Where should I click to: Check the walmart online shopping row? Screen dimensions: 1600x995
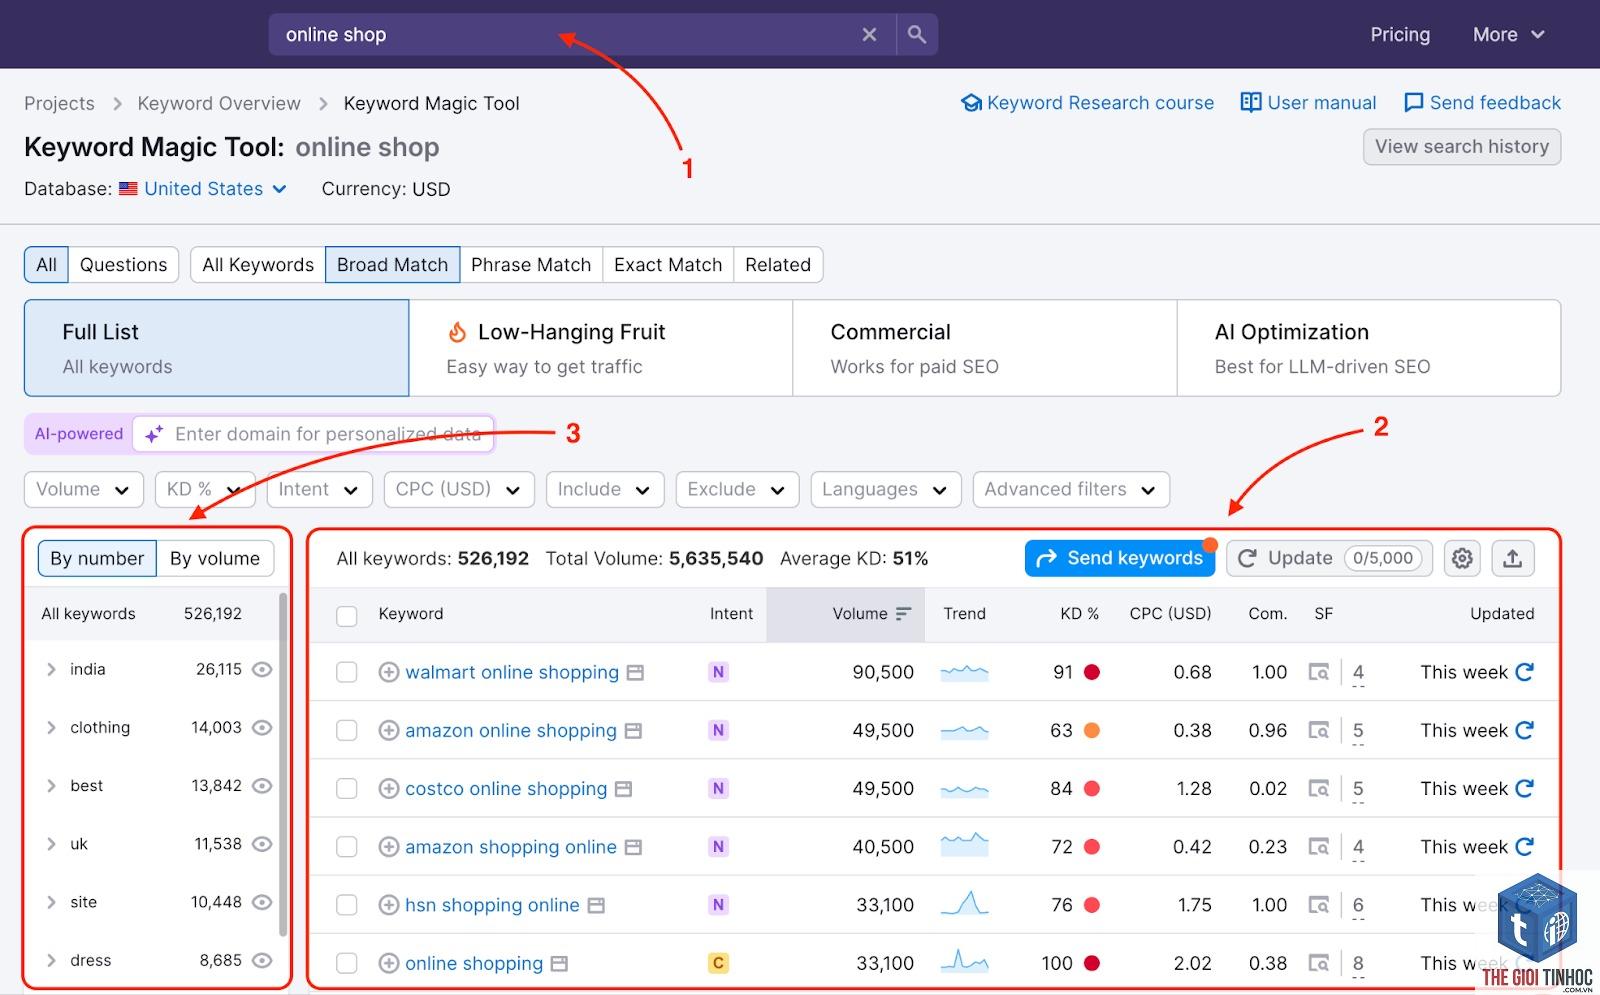[347, 672]
